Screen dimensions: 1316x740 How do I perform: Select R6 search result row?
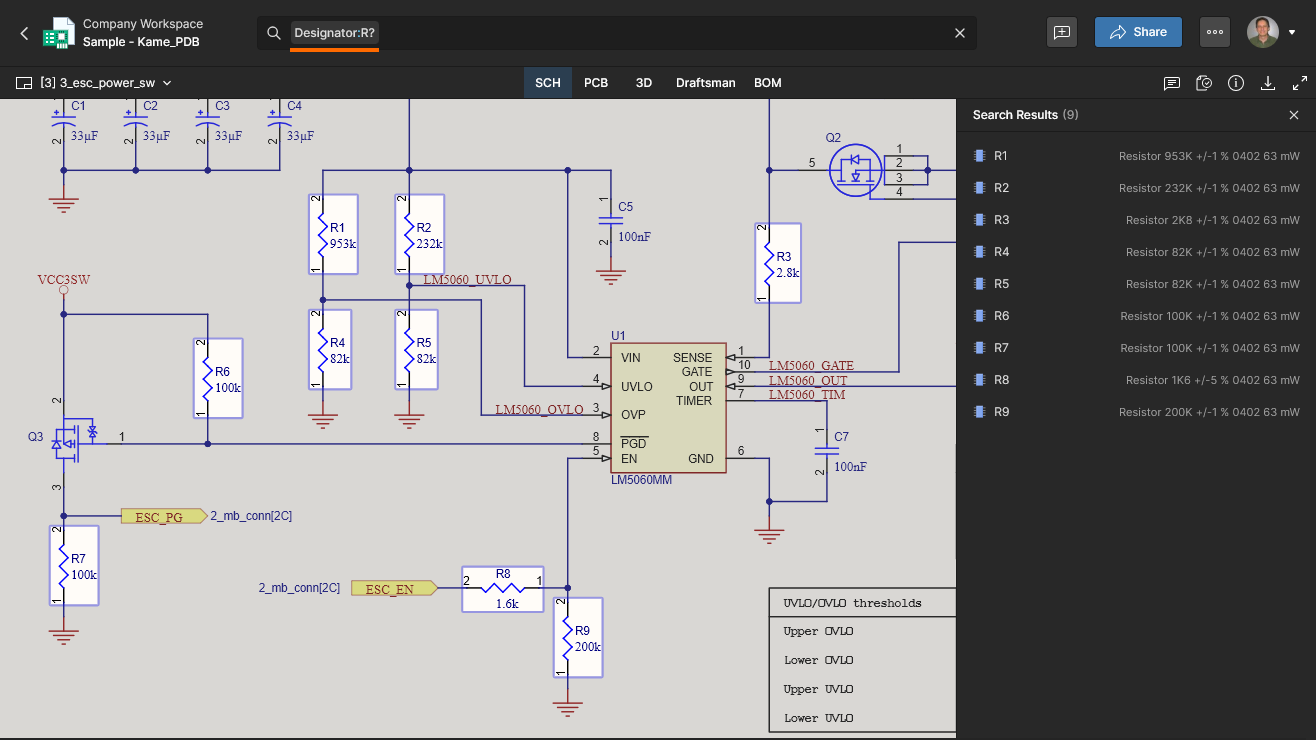pos(1136,316)
